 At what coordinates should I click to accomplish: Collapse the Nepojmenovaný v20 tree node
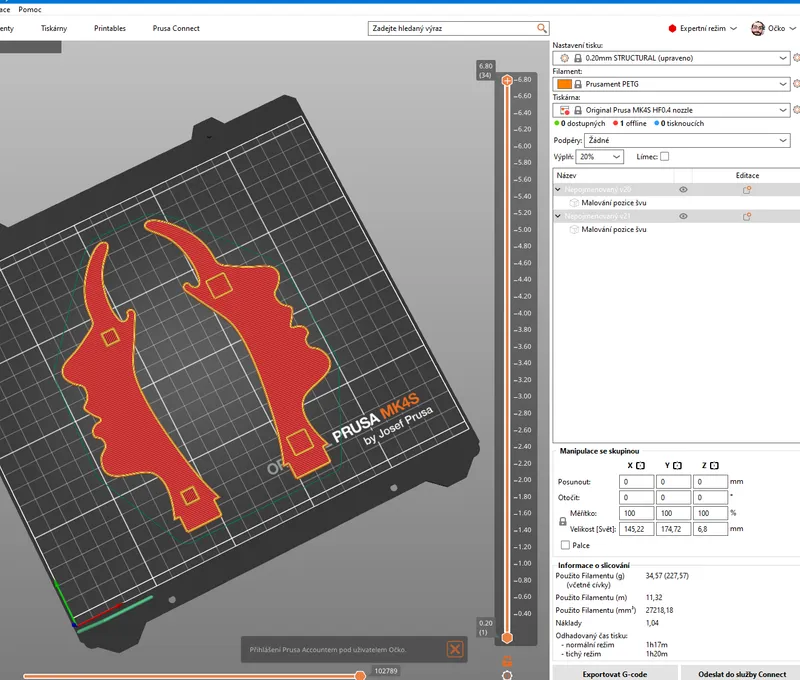558,189
